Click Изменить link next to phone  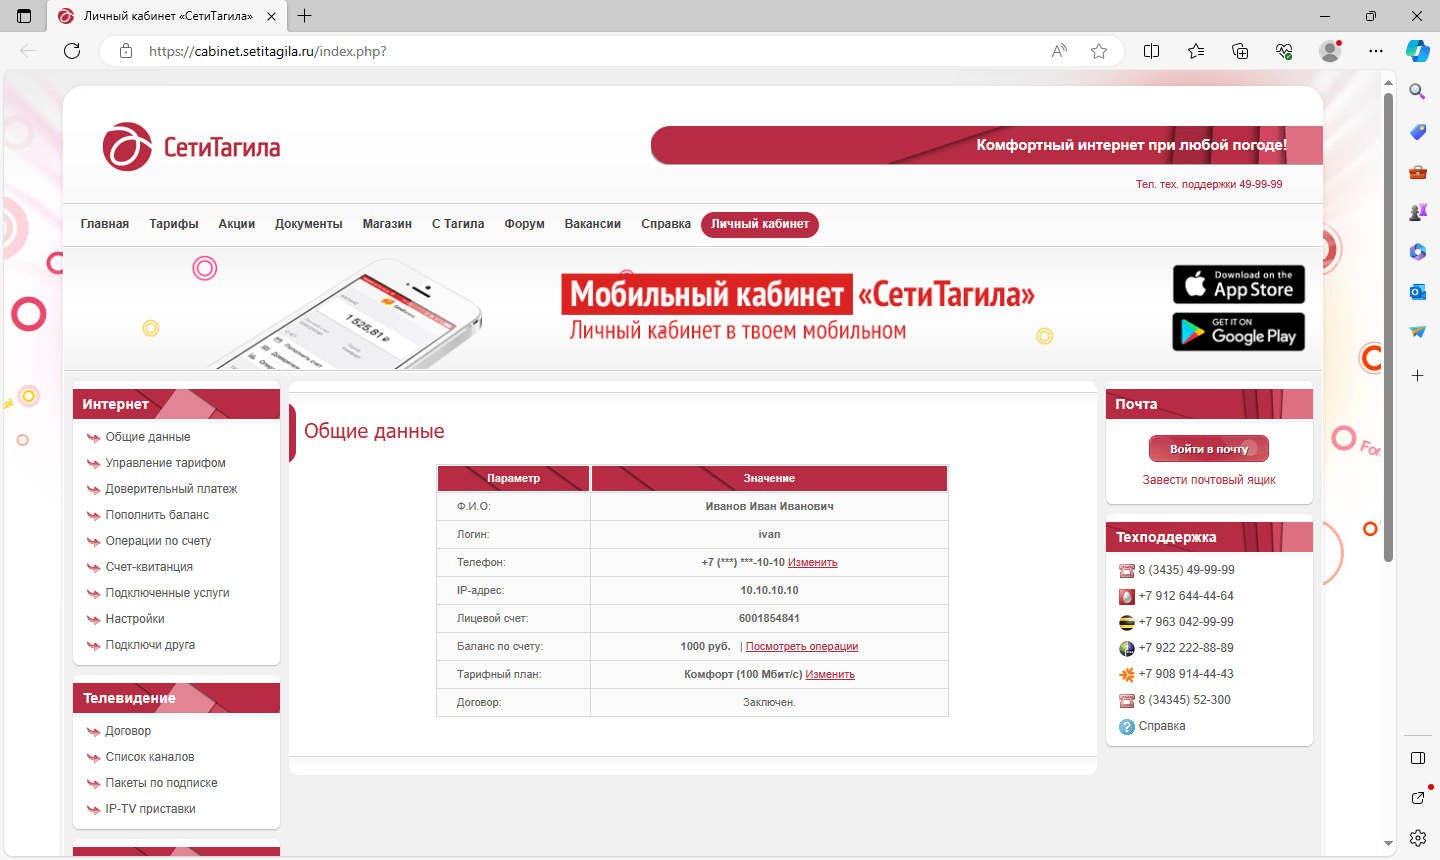pos(813,562)
